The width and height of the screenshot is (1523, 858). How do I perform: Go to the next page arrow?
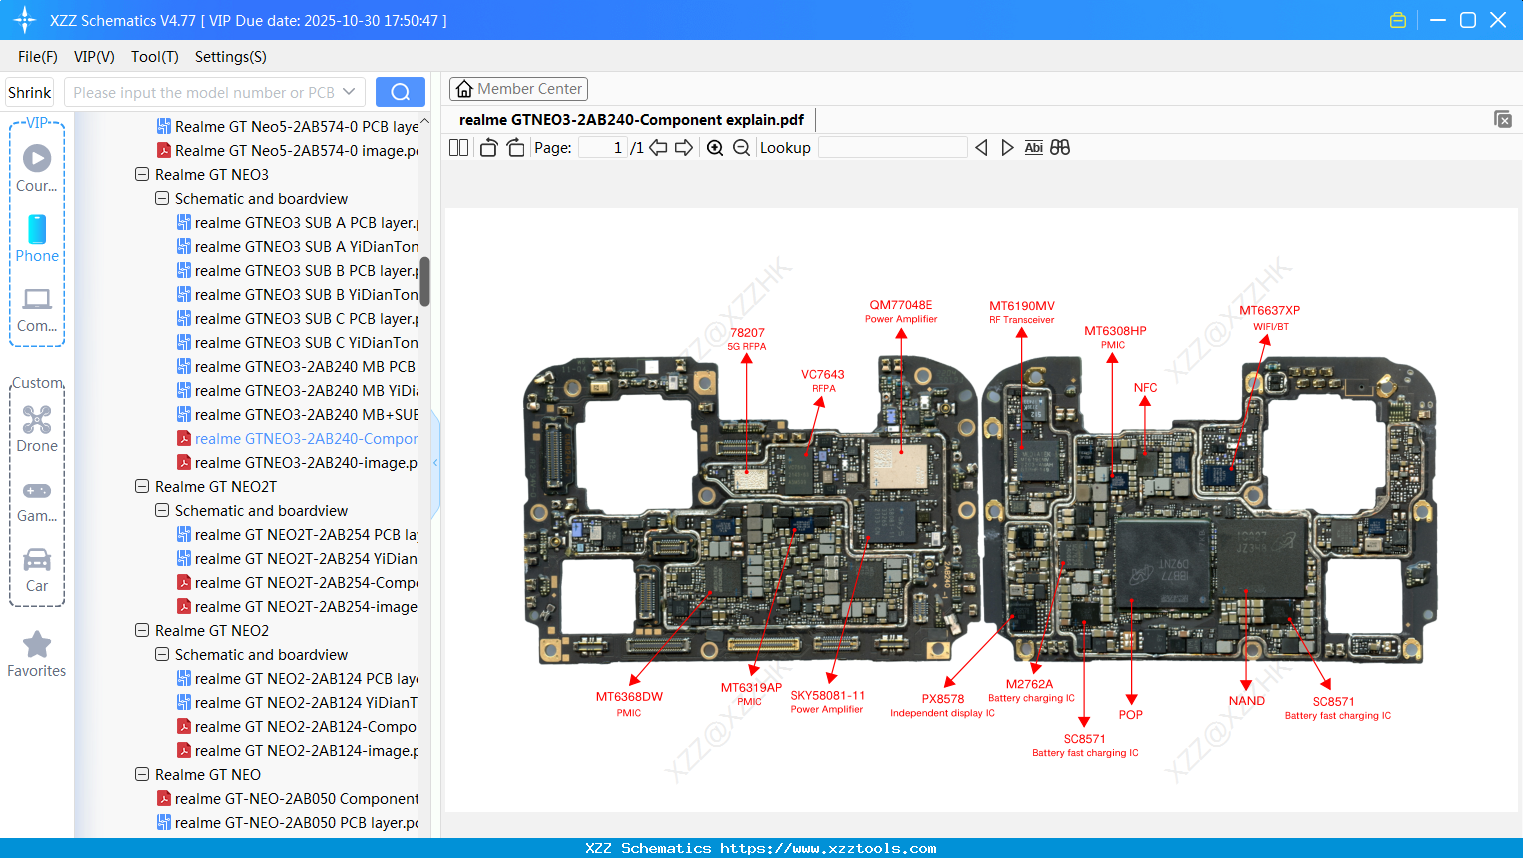(x=684, y=147)
